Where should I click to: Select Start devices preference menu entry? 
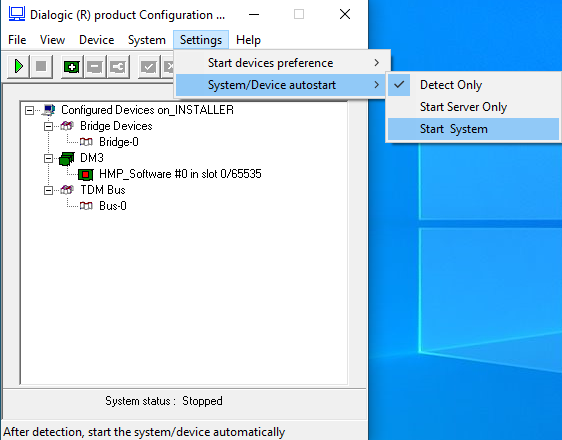282,63
